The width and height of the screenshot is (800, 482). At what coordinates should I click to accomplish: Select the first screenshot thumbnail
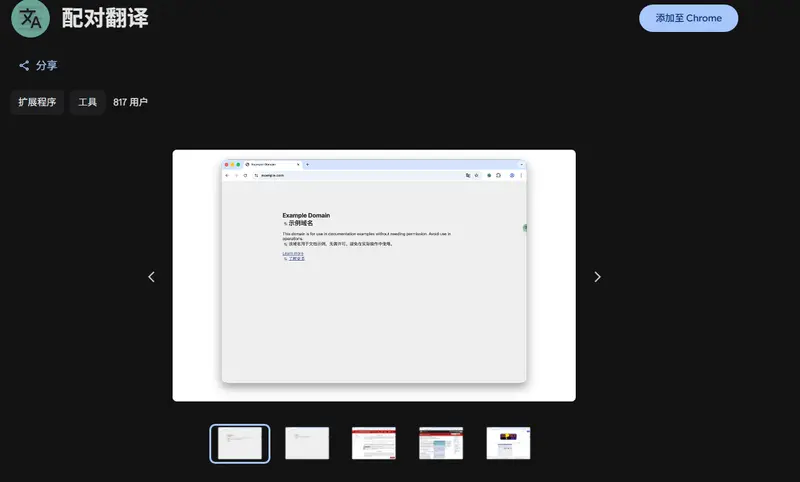coord(240,443)
